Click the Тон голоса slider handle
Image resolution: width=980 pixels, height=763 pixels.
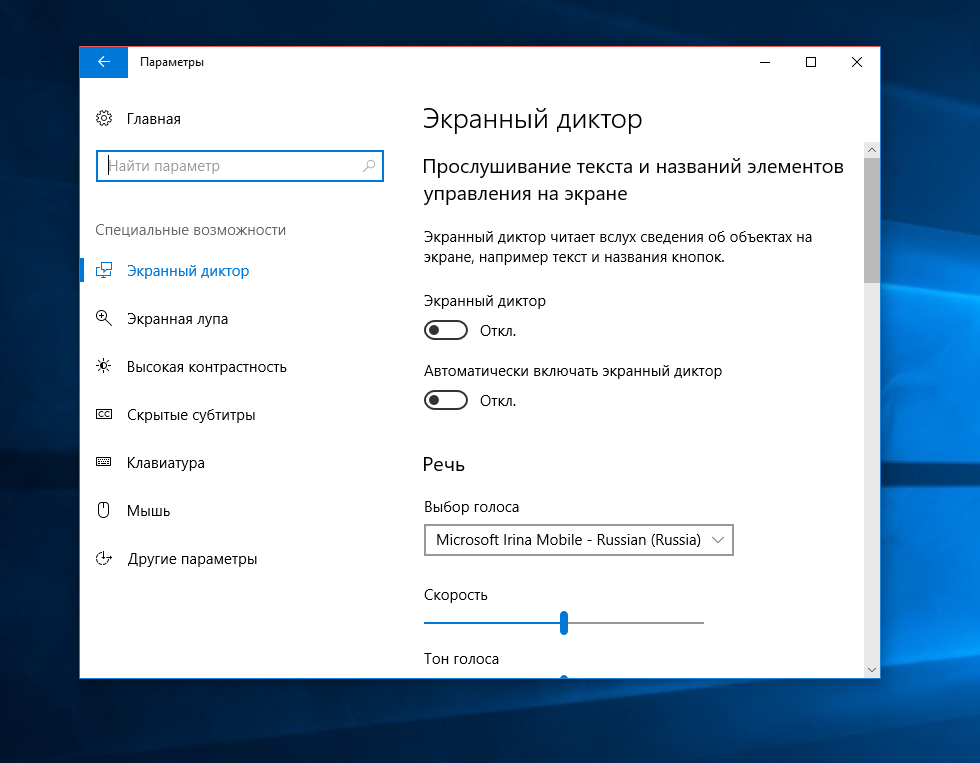(x=564, y=677)
